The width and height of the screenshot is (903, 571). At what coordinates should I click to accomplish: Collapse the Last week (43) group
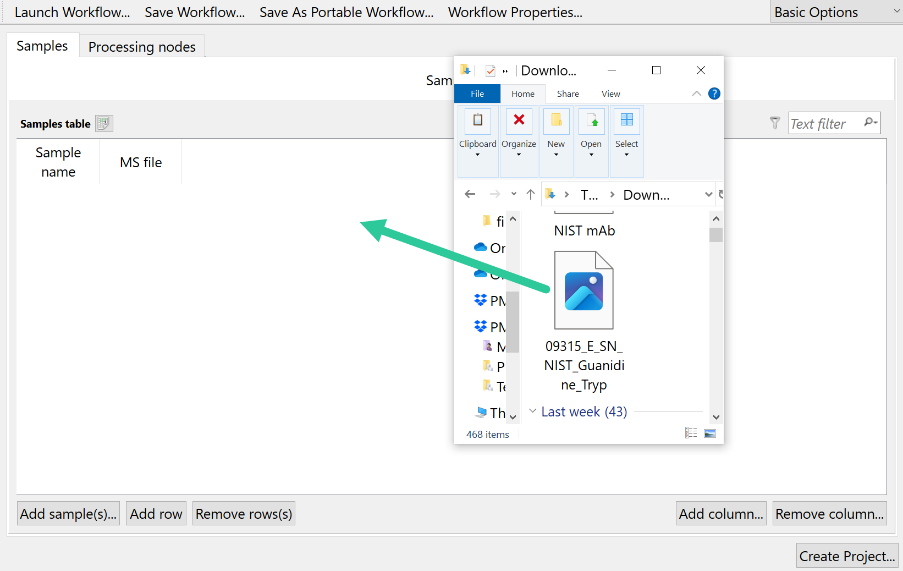tap(533, 411)
